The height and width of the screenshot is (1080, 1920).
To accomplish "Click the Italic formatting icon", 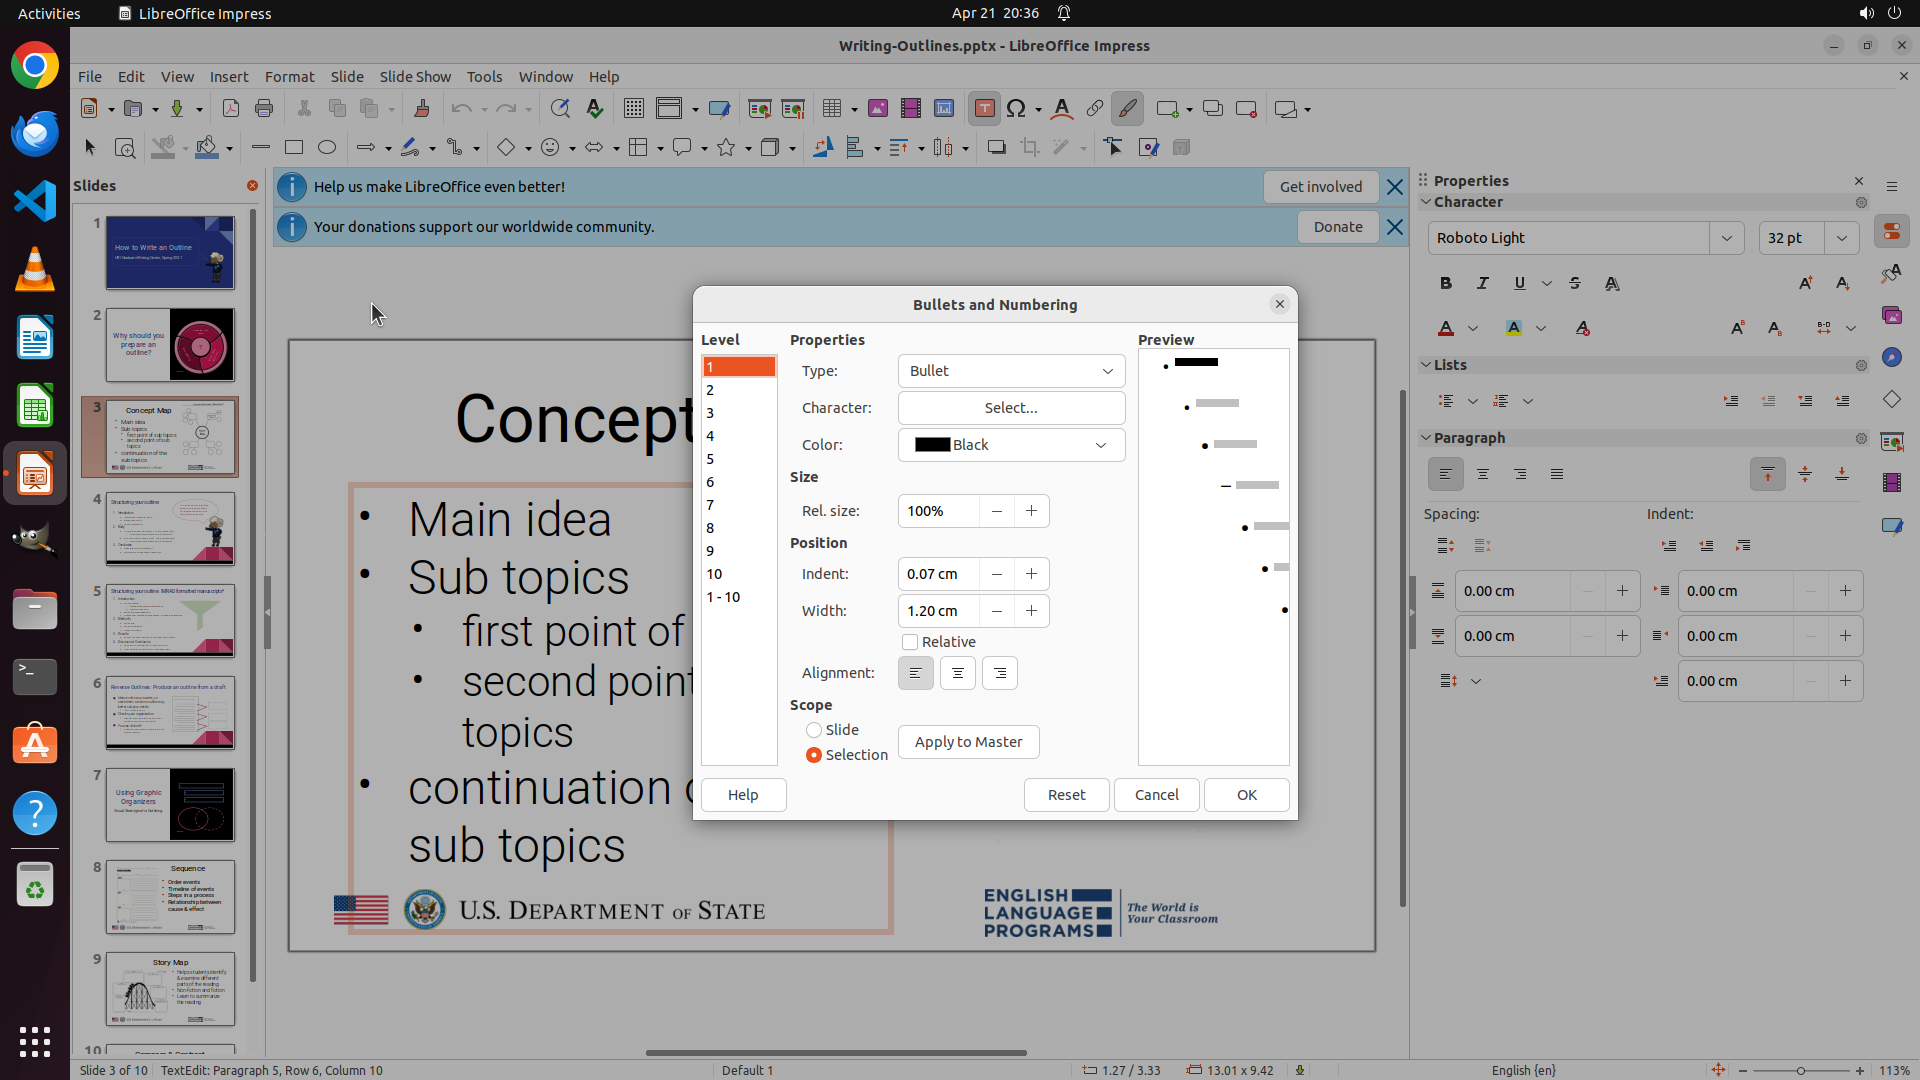I will [1482, 283].
